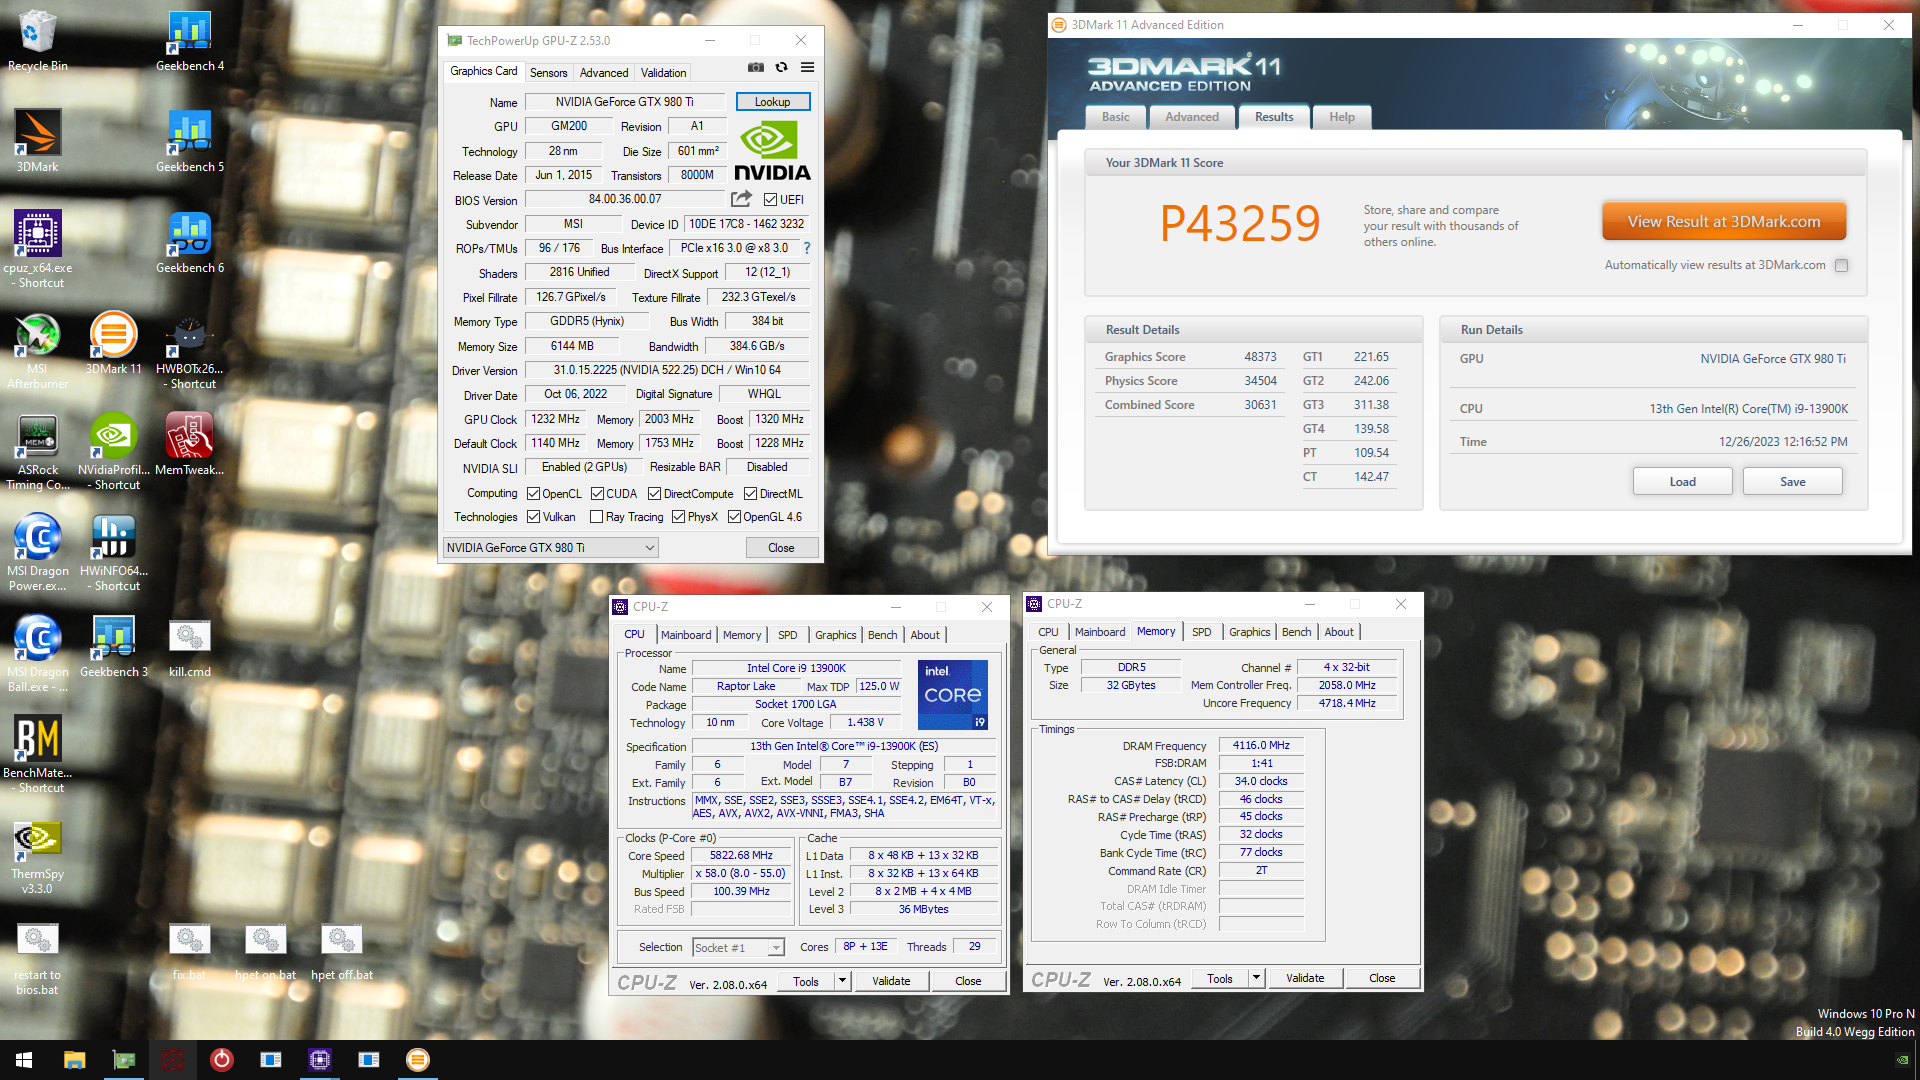Image resolution: width=1920 pixels, height=1080 pixels.
Task: Open the Geekbench 3 desktop icon
Action: [114, 646]
